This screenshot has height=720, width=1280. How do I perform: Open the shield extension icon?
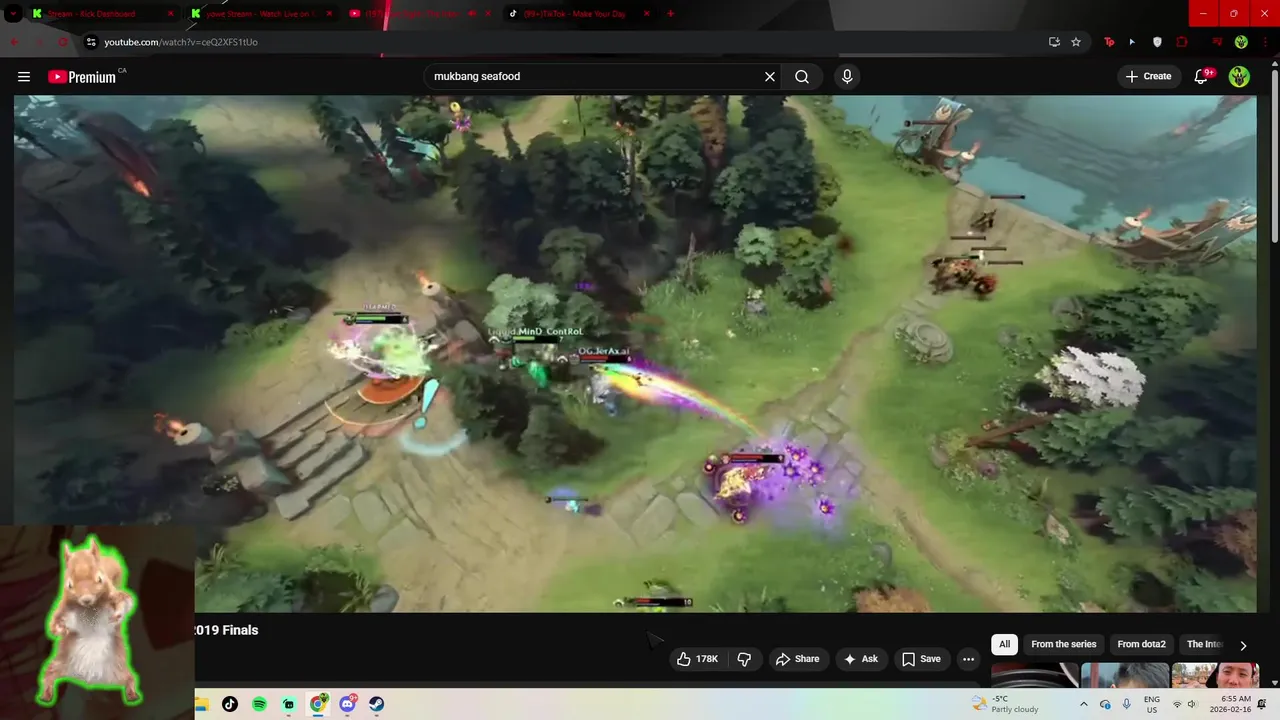pos(1157,42)
